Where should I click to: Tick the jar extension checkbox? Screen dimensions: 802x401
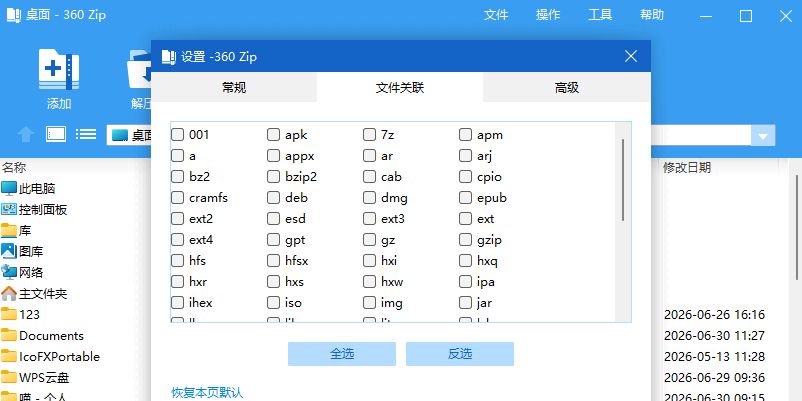tap(465, 303)
